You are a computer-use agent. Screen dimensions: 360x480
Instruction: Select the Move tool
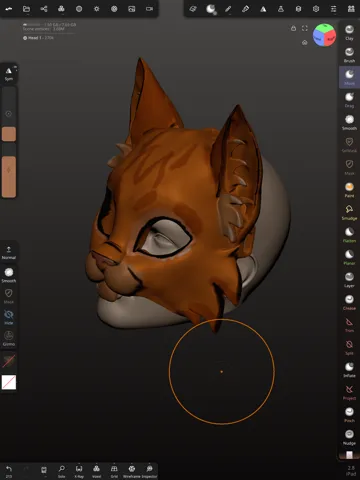(349, 77)
